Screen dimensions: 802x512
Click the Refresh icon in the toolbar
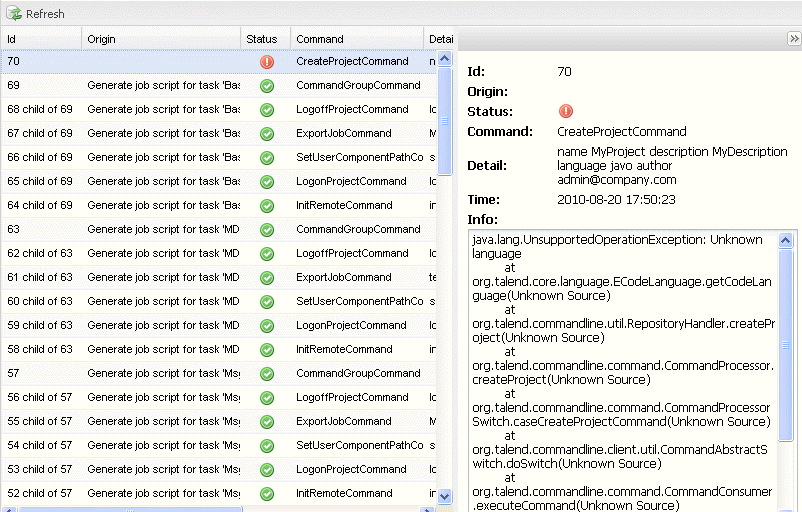coord(15,14)
